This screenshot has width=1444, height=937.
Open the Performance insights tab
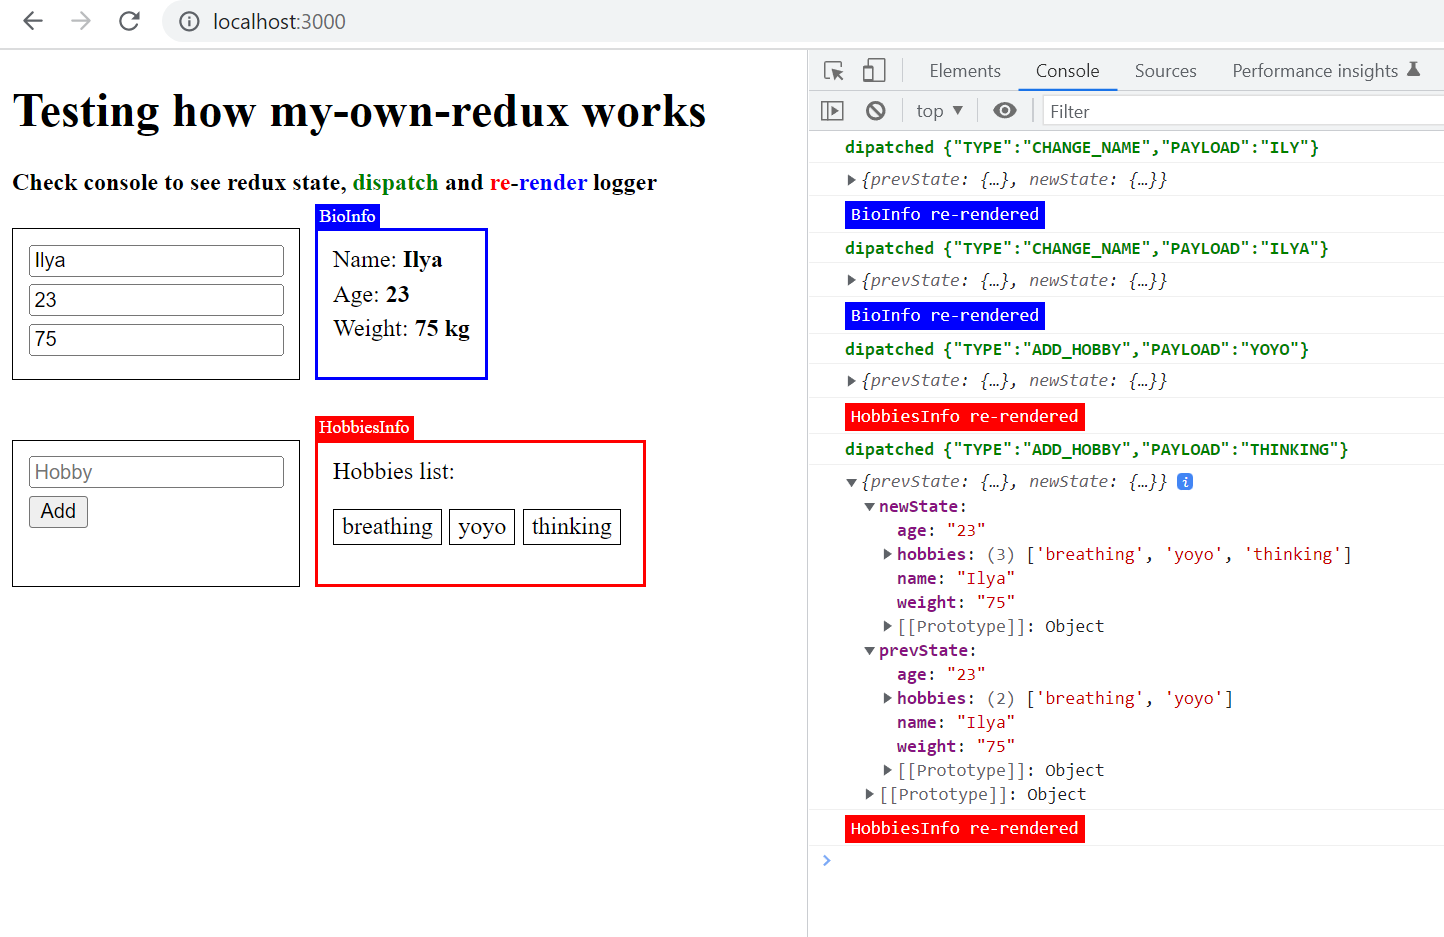(1314, 71)
